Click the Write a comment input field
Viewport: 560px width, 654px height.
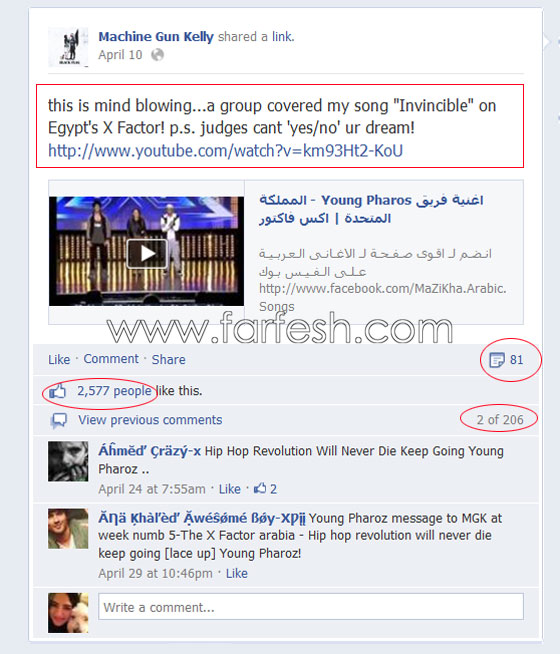pyautogui.click(x=311, y=607)
